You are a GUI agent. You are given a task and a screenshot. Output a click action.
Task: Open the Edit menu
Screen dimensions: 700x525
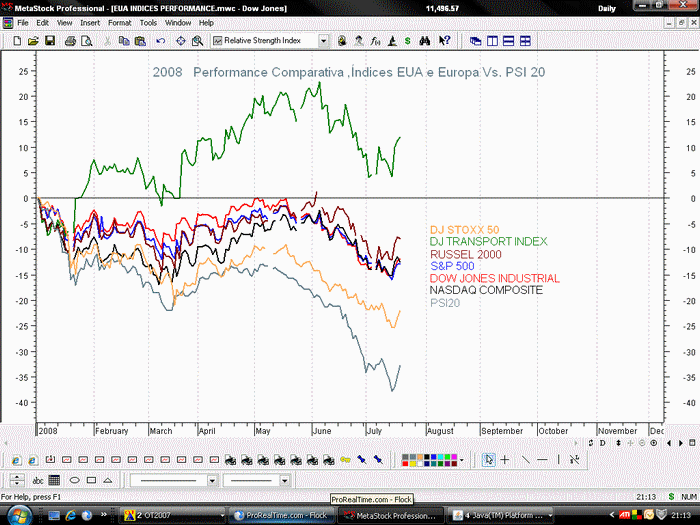point(42,23)
